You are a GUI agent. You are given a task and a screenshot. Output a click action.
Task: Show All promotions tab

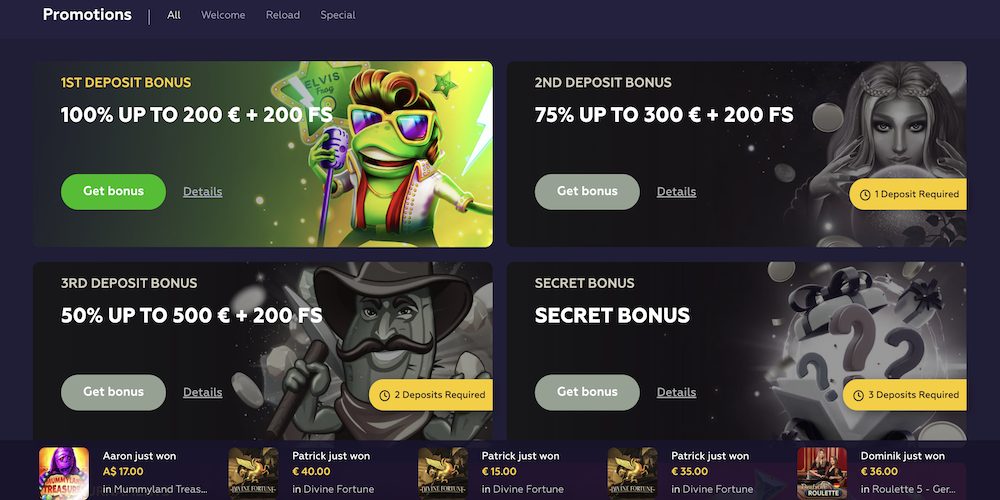coord(173,15)
